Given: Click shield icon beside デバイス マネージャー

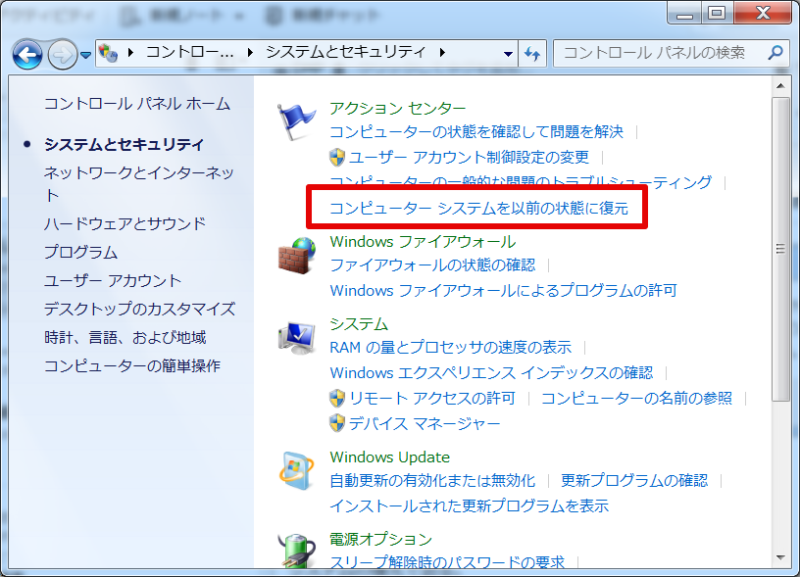Looking at the screenshot, I should 337,423.
